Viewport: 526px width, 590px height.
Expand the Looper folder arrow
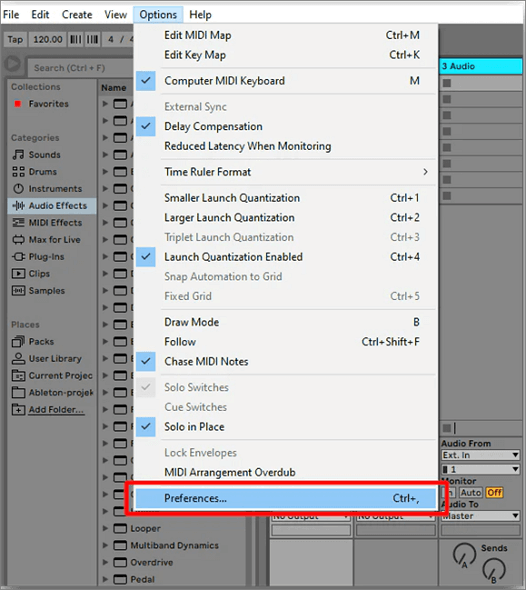pos(105,528)
